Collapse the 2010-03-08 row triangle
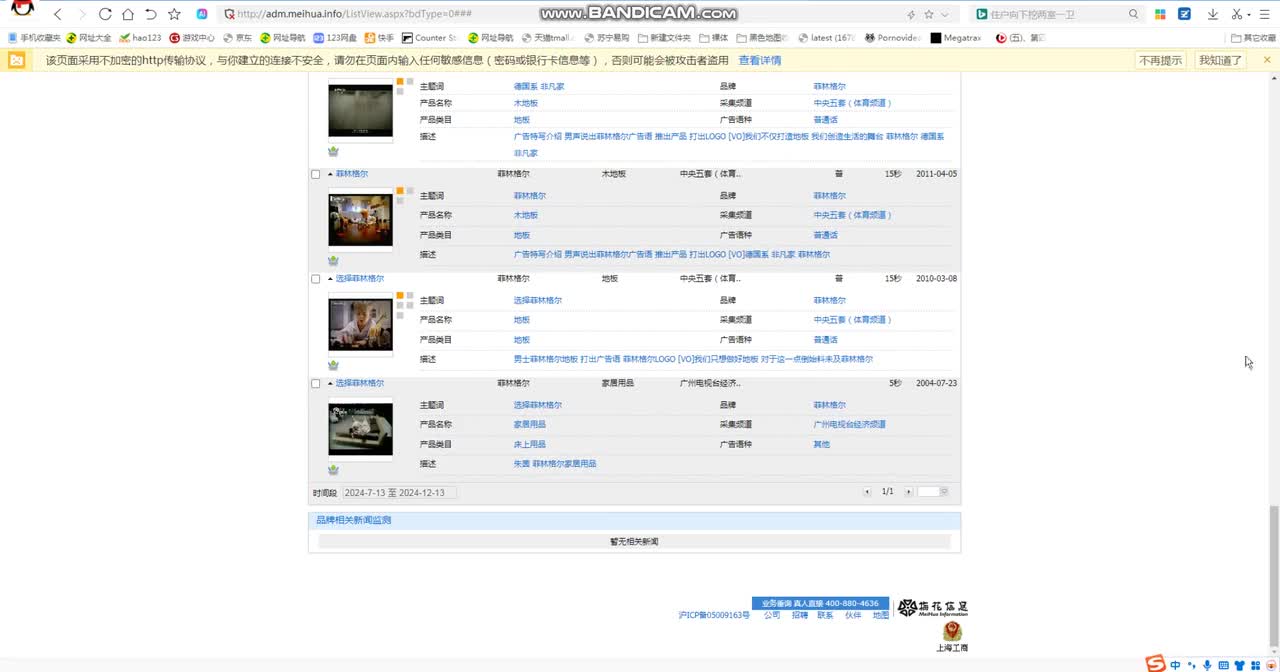This screenshot has width=1280, height=672. coord(330,279)
